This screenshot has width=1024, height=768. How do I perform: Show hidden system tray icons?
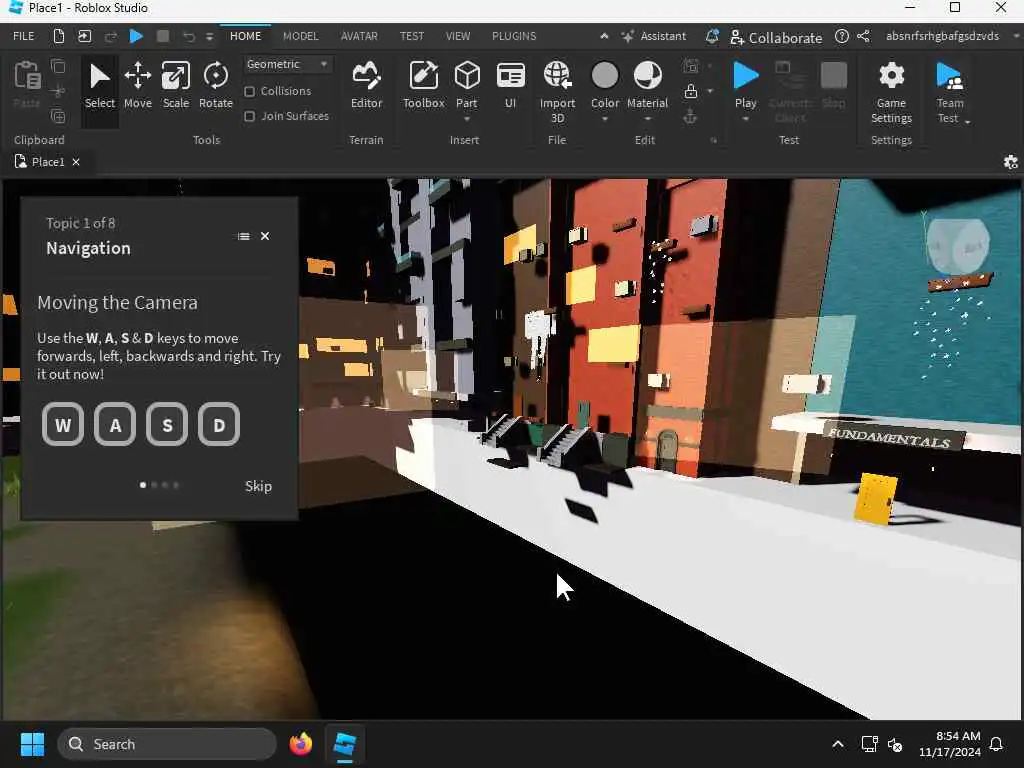click(837, 744)
